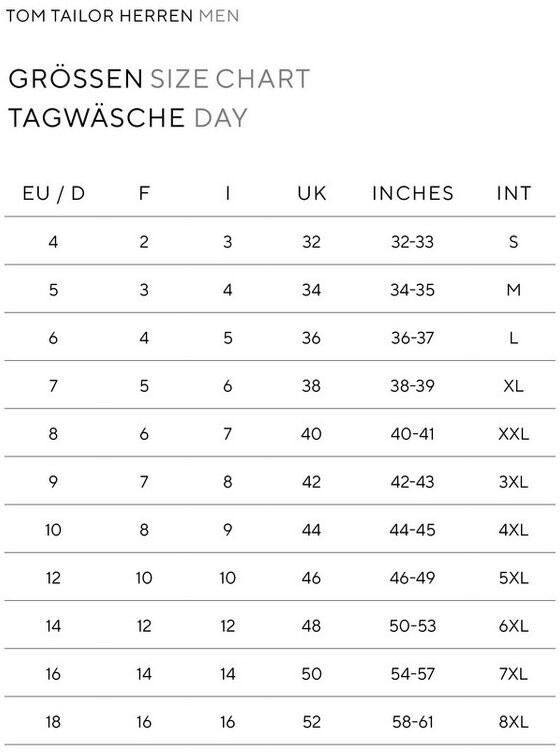Click the 8XL size cell

pyautogui.click(x=513, y=722)
